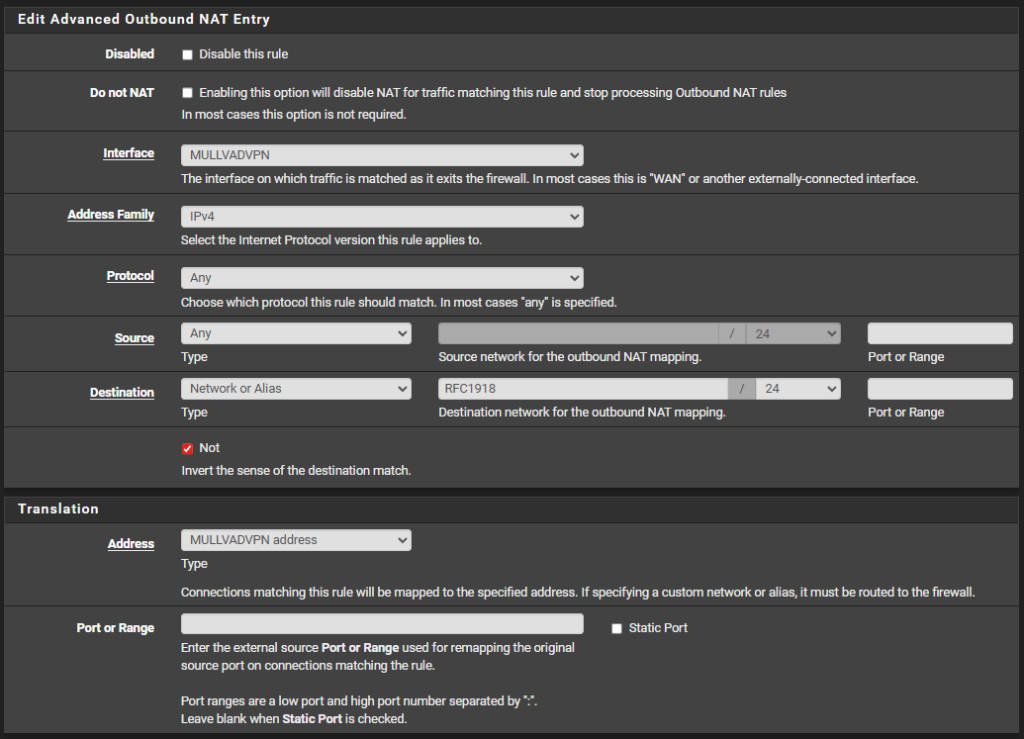Enable the Disable this rule checkbox
This screenshot has height=739, width=1024.
pos(187,54)
